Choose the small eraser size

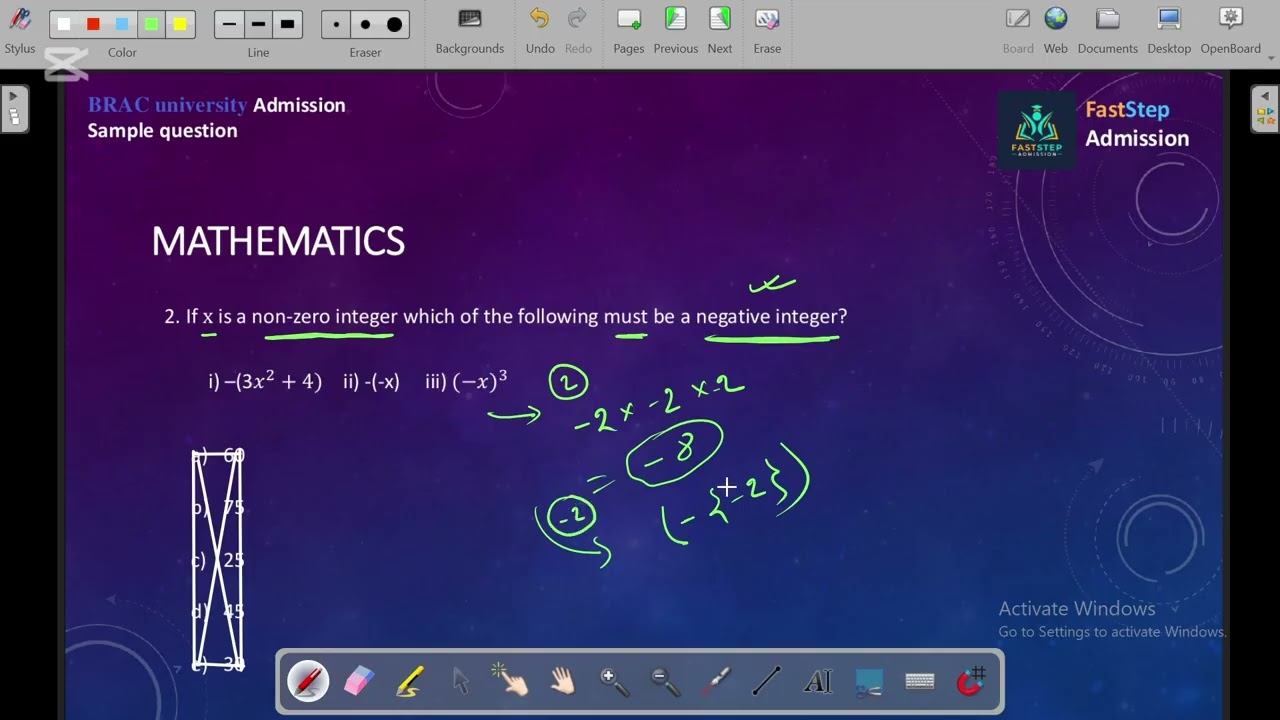336,24
